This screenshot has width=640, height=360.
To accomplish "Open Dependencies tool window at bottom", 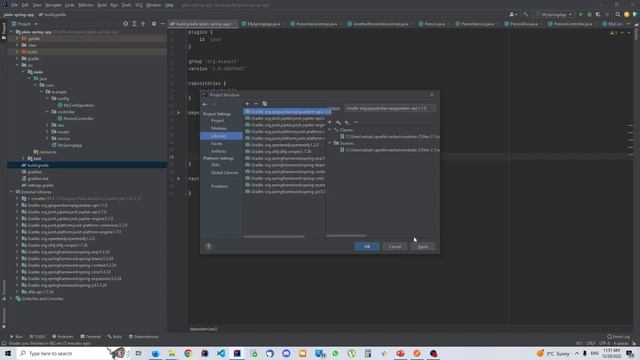I will [x=144, y=337].
